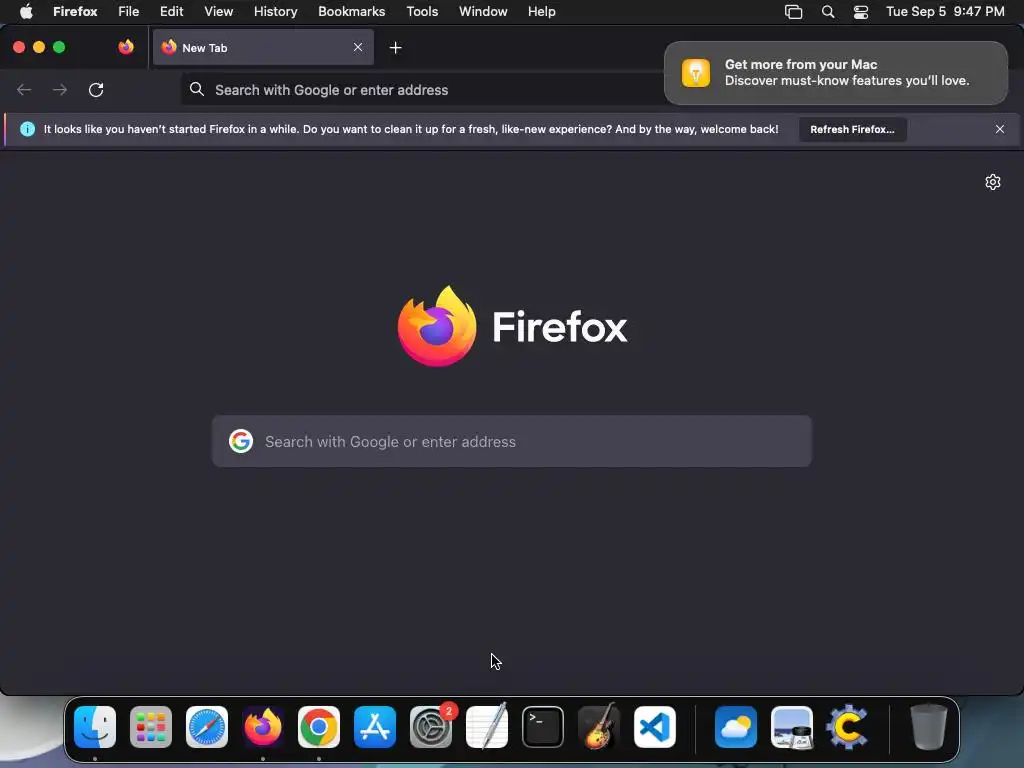Open Stage Manager window icon in menu bar
This screenshot has height=768, width=1024.
click(x=793, y=12)
